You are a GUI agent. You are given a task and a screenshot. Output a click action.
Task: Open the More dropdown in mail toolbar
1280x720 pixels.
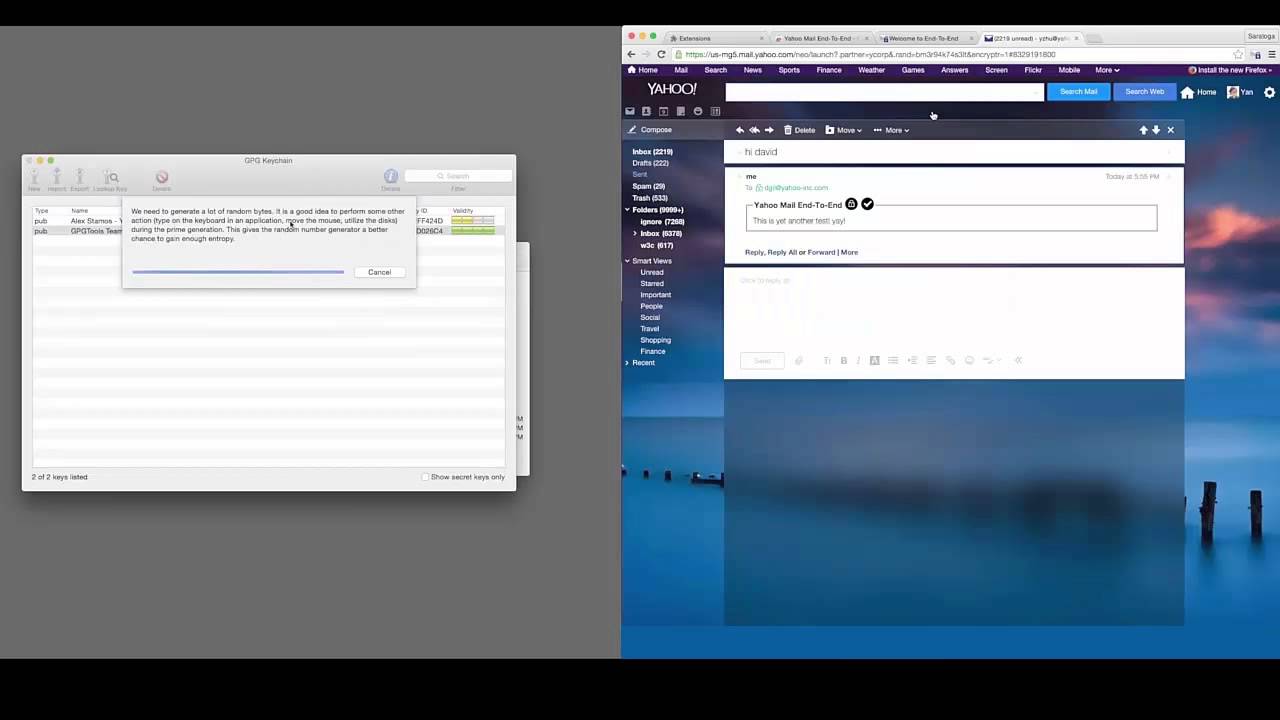[x=891, y=130]
